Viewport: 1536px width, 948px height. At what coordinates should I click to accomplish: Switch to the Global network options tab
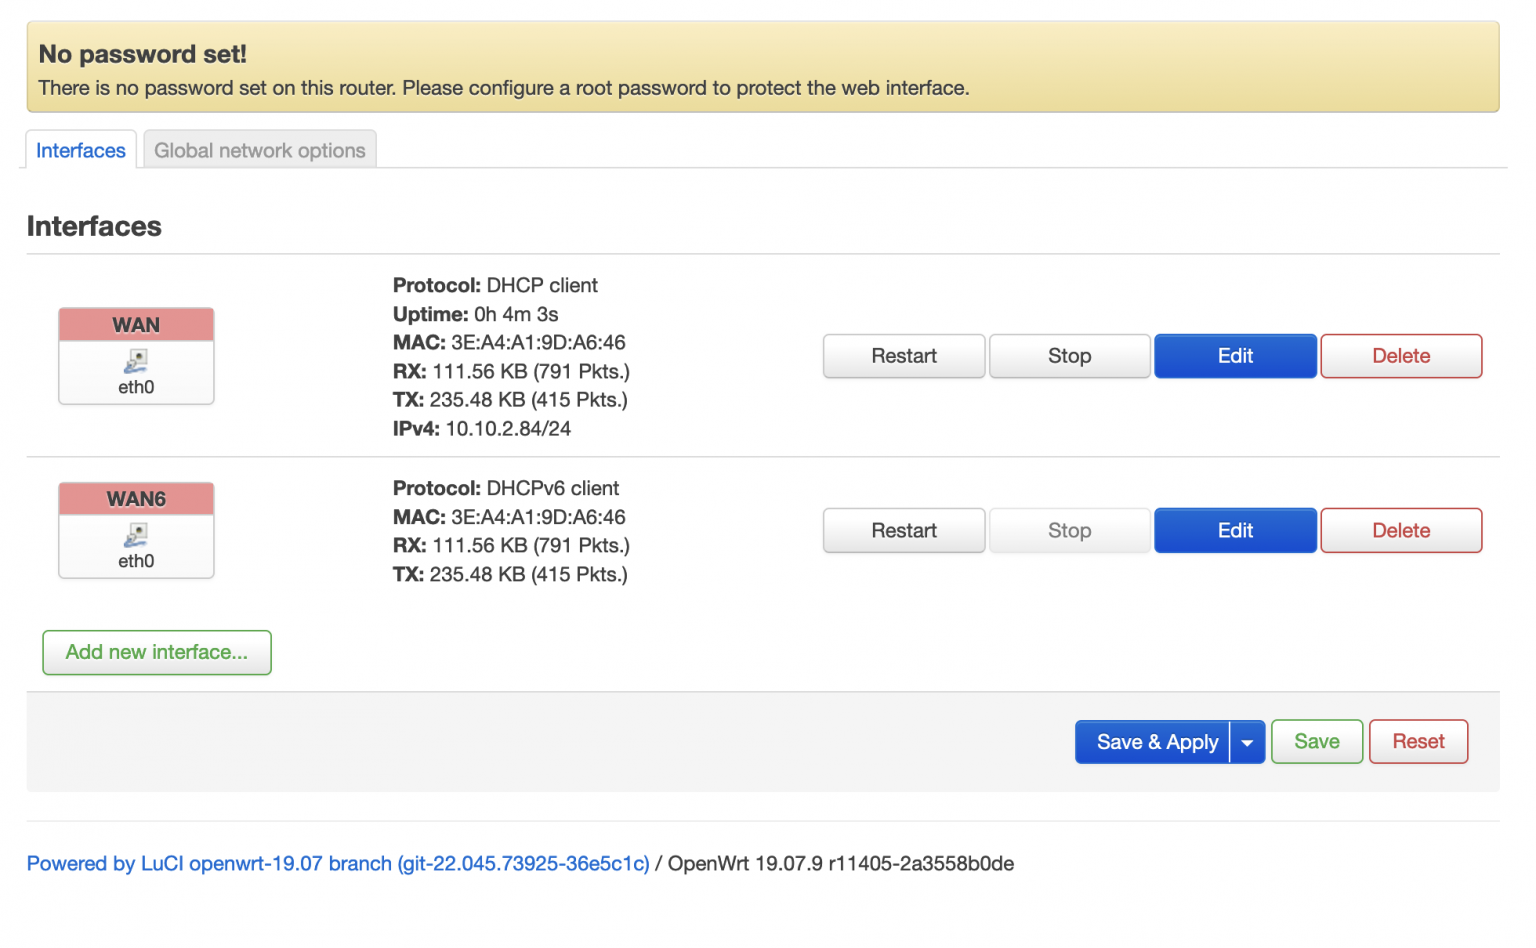tap(259, 150)
